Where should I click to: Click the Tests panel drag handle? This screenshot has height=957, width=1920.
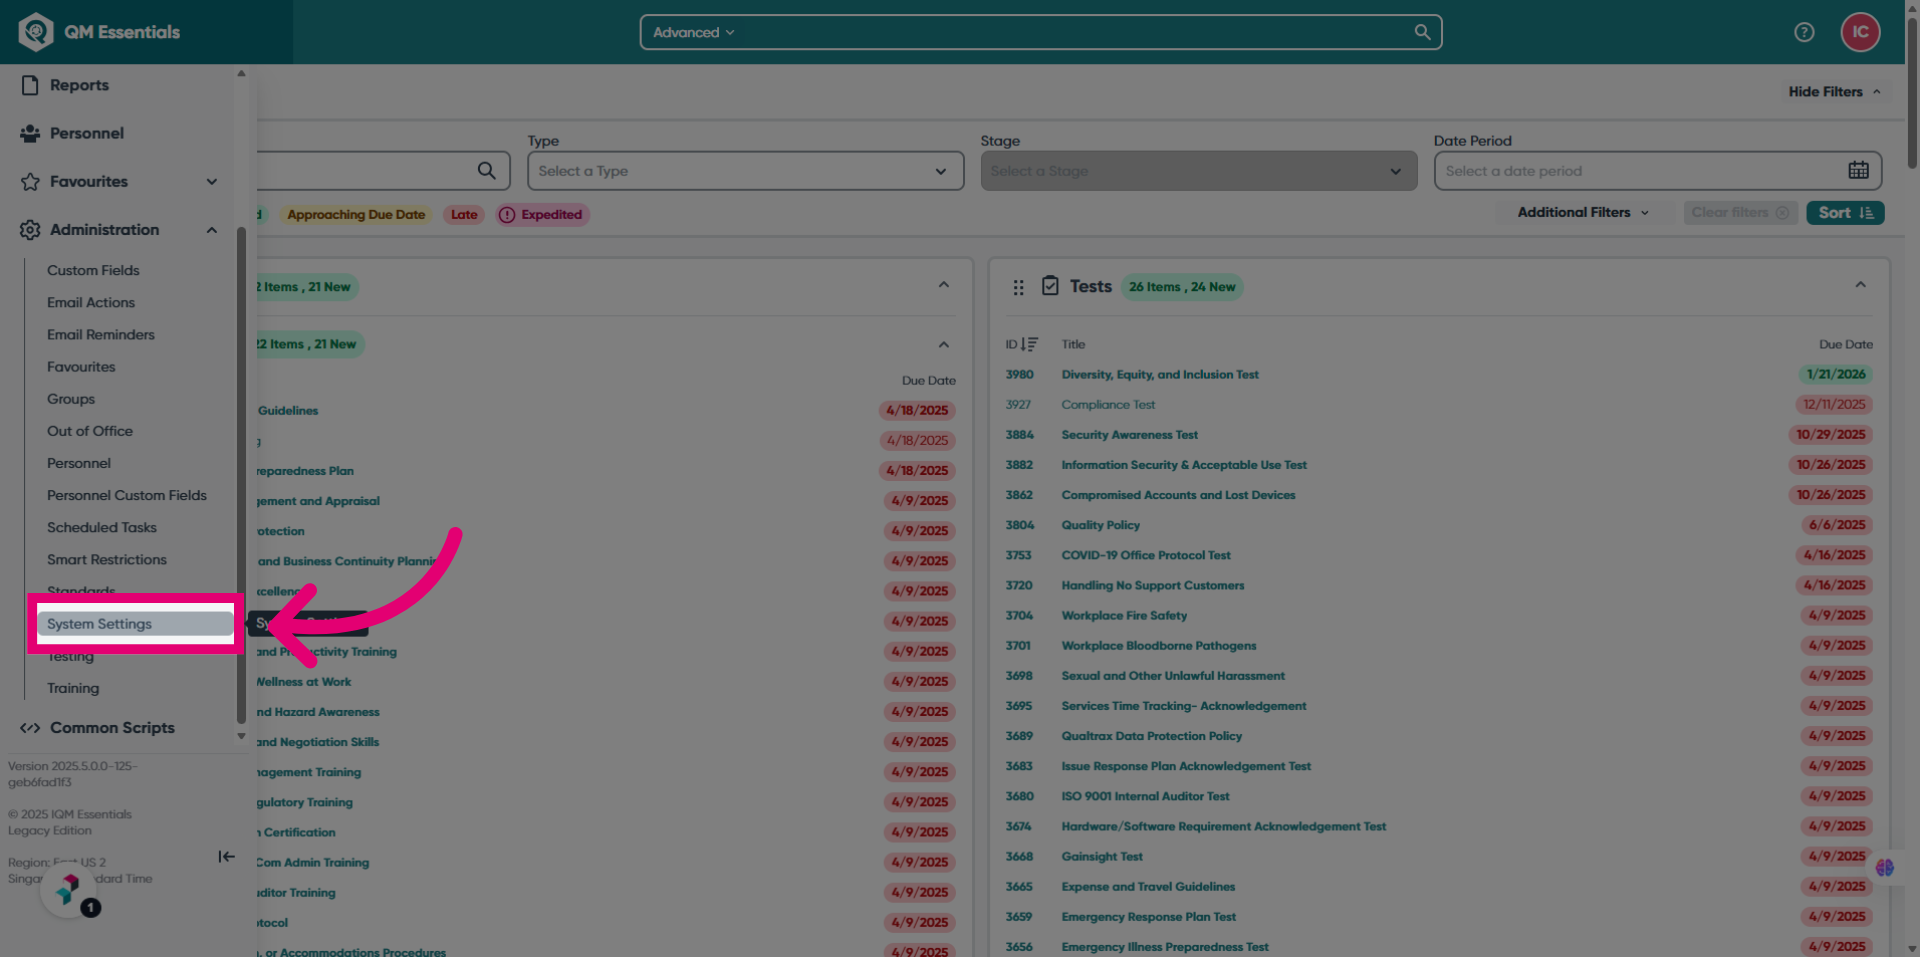(1018, 287)
